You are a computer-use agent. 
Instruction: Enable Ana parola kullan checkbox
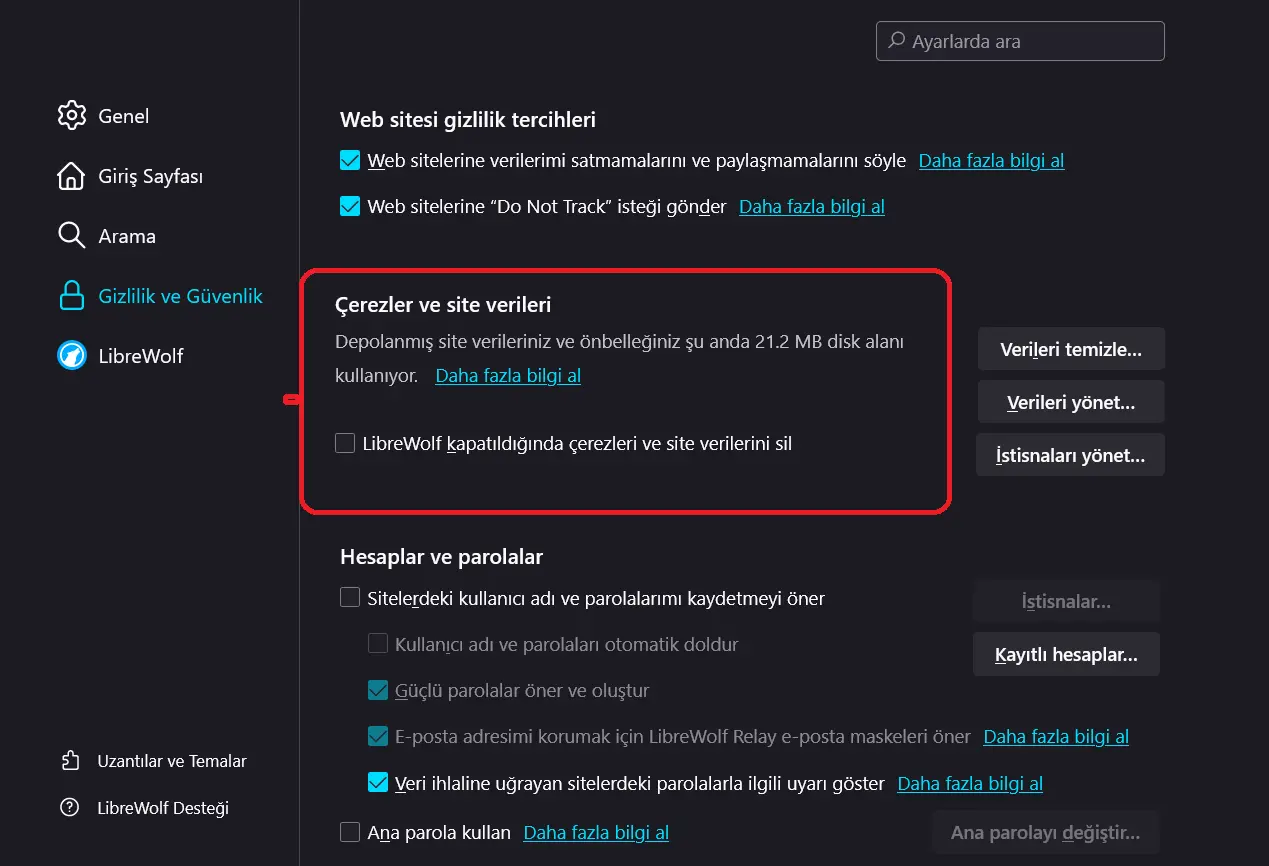[350, 832]
